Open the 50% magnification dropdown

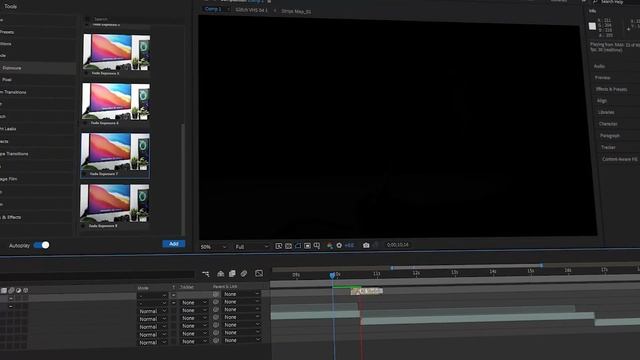pos(213,247)
